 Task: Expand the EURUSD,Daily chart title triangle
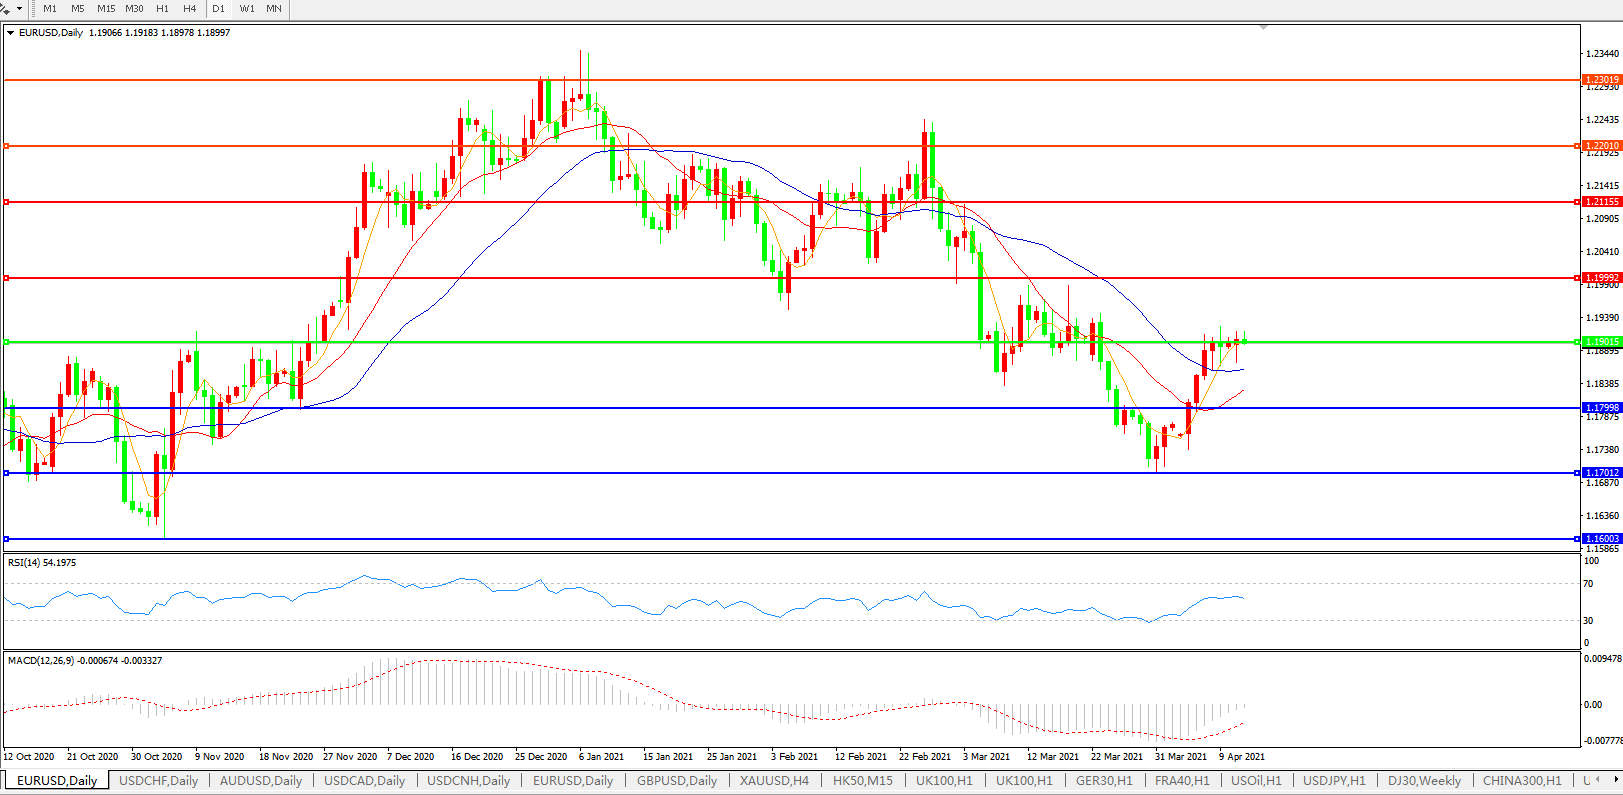pos(11,33)
